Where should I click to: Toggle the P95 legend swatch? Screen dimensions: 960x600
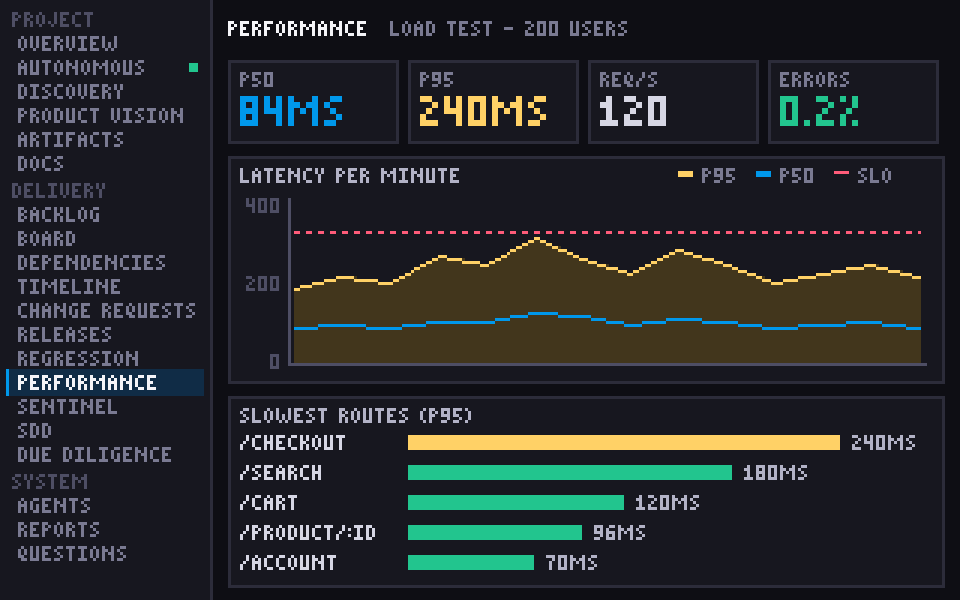pos(685,174)
